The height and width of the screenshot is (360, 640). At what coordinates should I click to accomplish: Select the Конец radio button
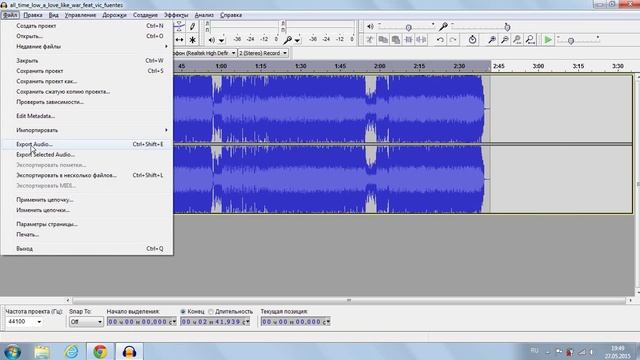point(183,311)
